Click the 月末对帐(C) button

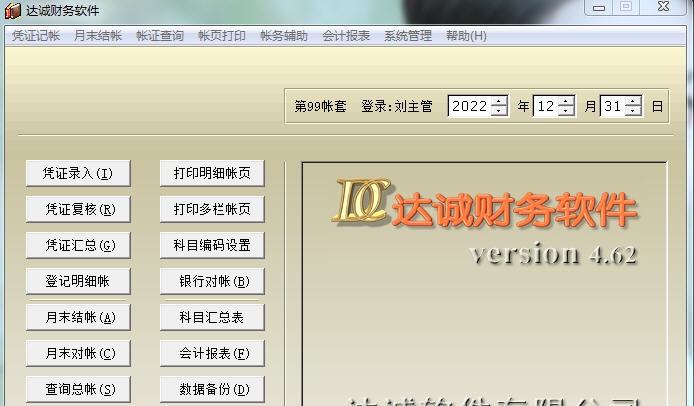point(78,353)
